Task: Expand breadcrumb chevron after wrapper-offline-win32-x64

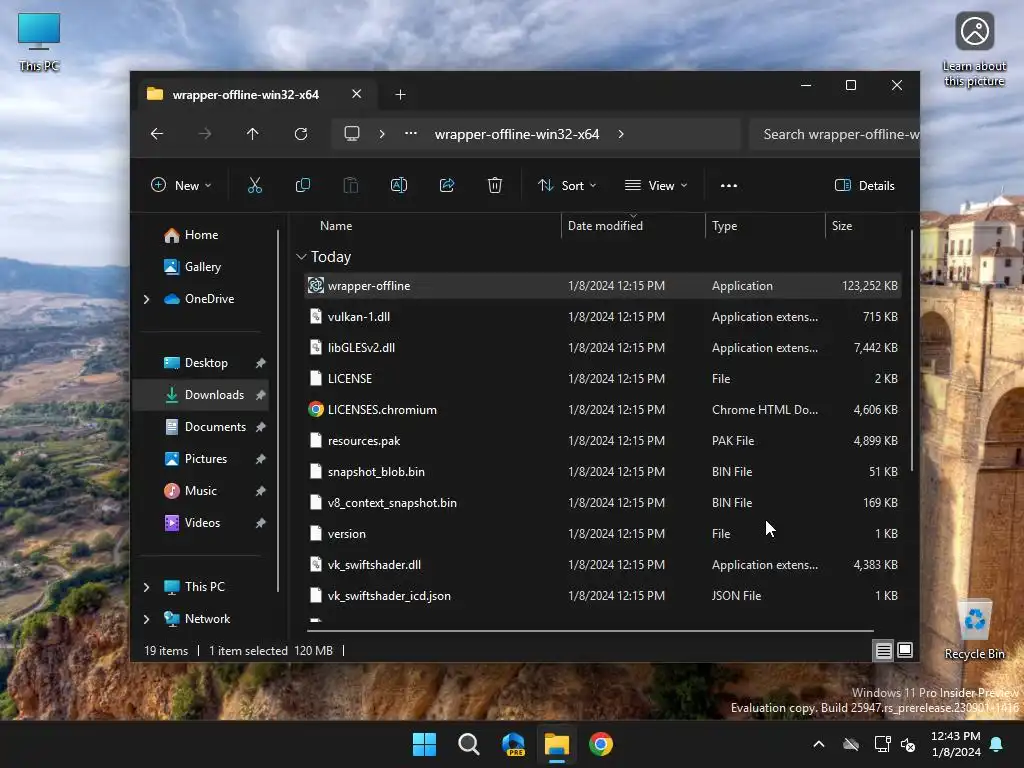Action: coord(621,134)
